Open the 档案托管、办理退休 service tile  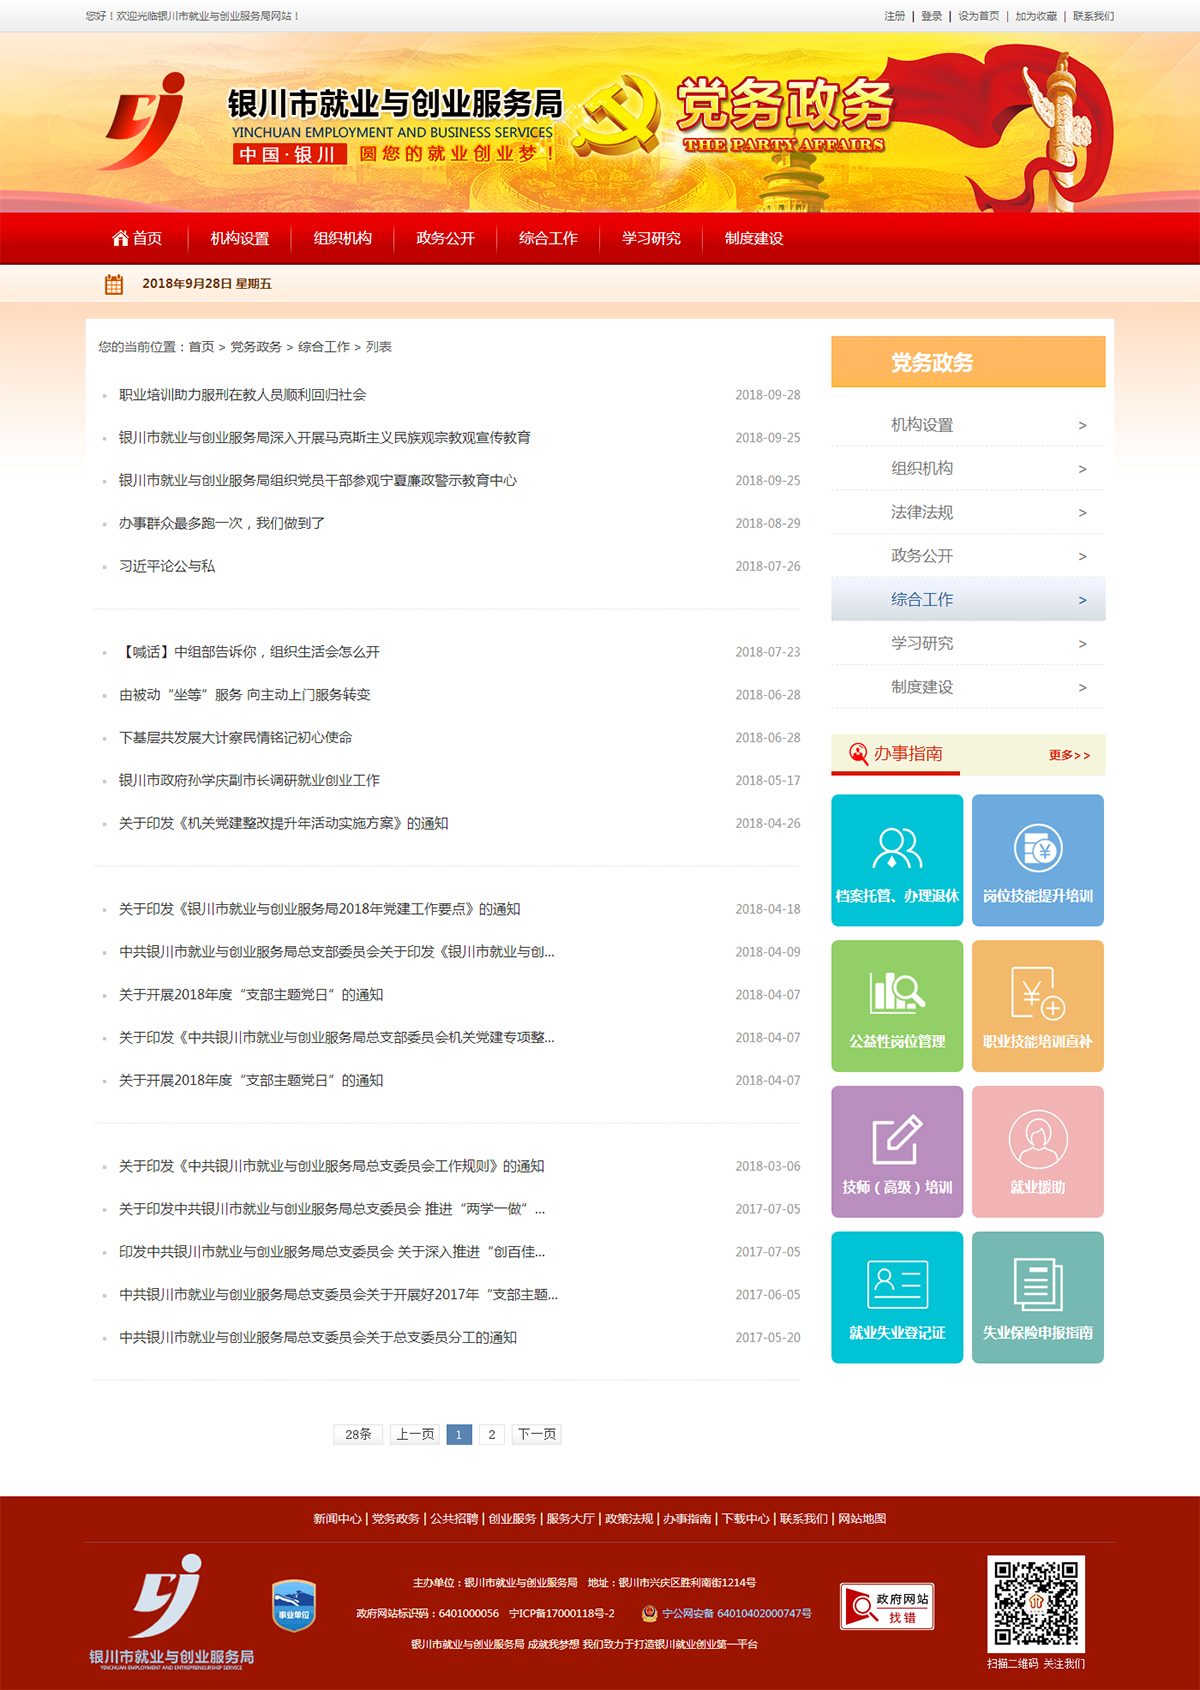point(897,860)
